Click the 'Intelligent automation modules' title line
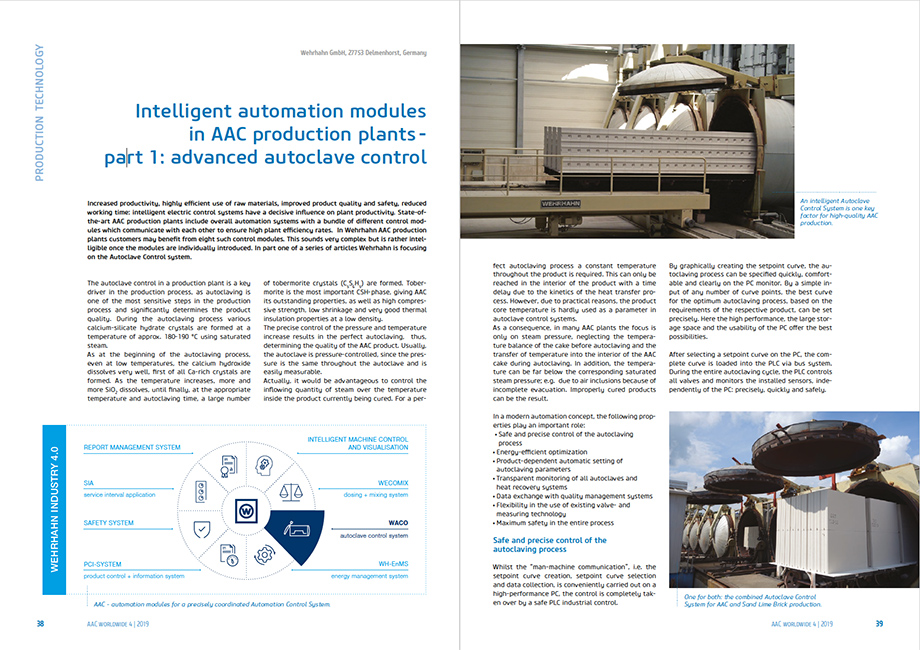This screenshot has height=650, width=920. point(280,111)
